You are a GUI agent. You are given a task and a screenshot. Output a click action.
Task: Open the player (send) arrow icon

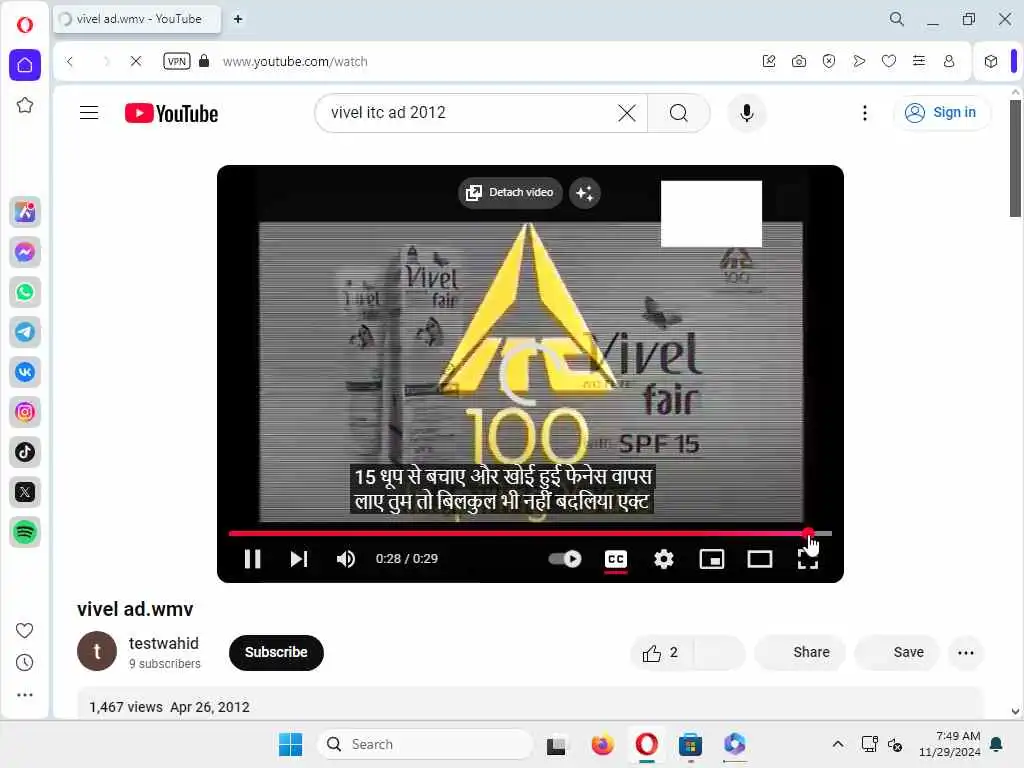pyautogui.click(x=859, y=61)
